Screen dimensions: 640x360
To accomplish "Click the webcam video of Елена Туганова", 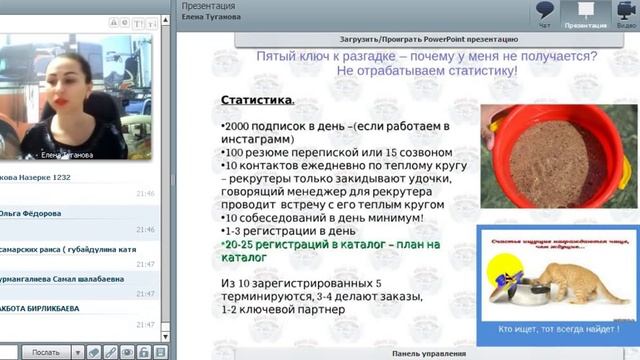I will coord(76,97).
